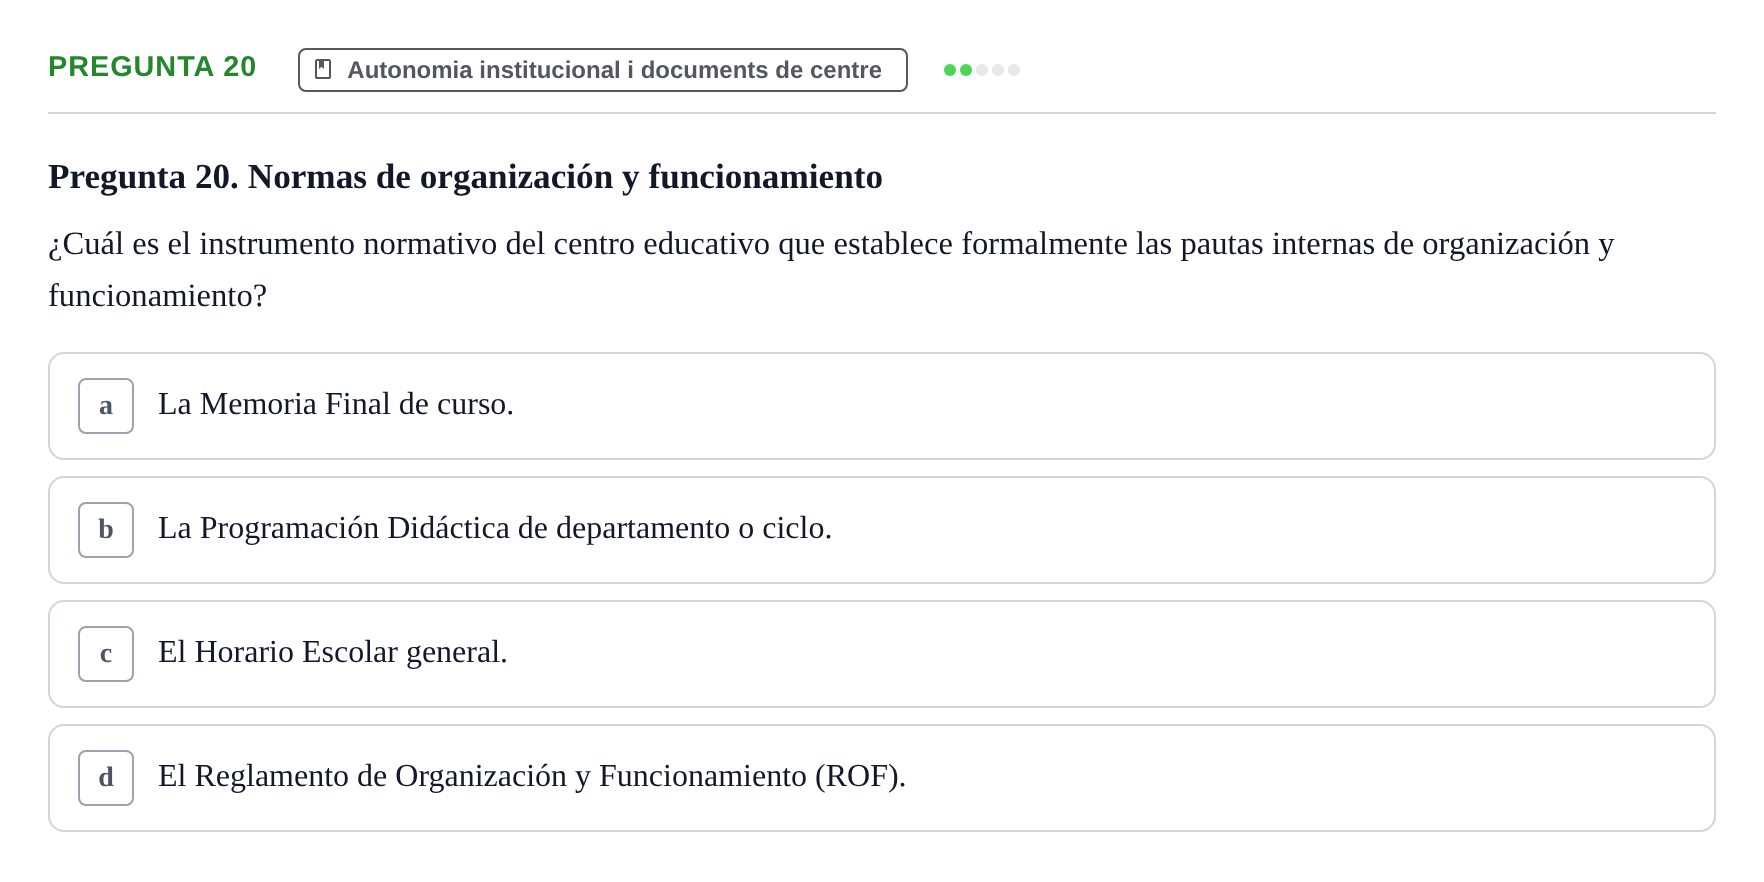Click the 'PREGUNTA 20' label
The height and width of the screenshot is (882, 1764).
[152, 67]
